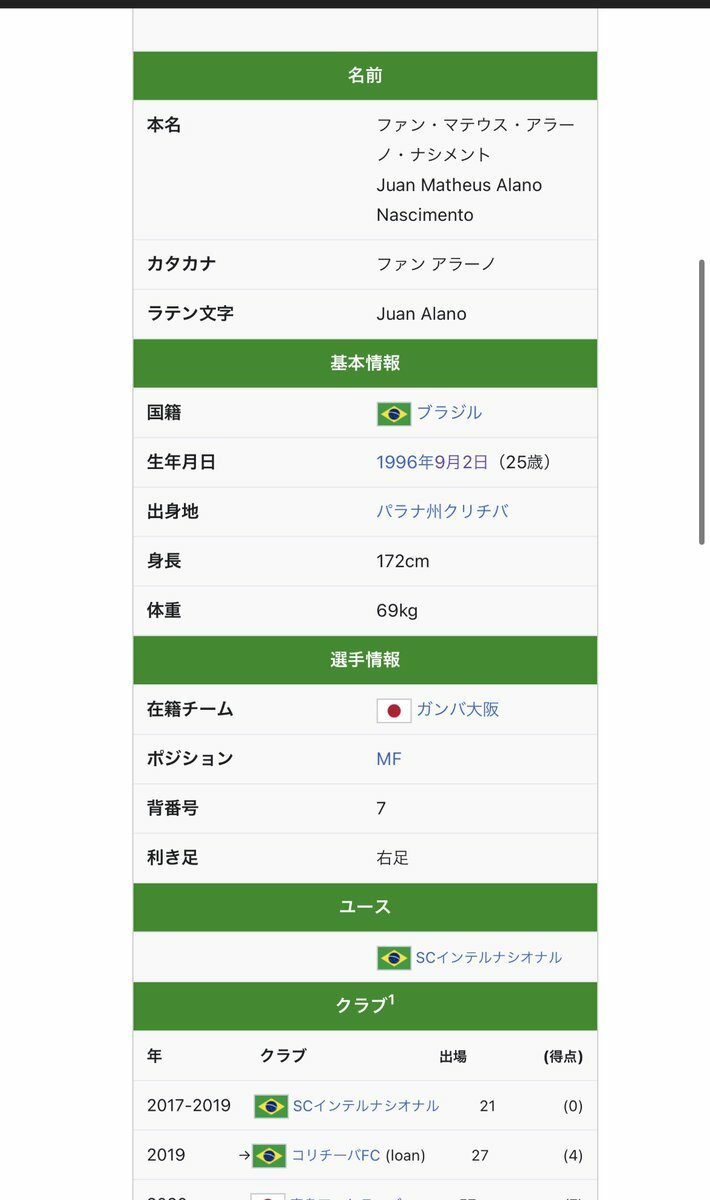Click the 名前 section header
Screen dimensions: 710x1200
coord(365,76)
